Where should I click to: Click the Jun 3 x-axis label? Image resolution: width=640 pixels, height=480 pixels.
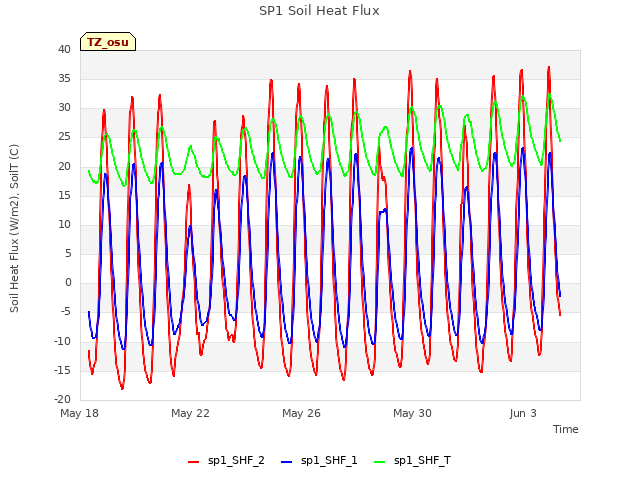coord(523,413)
